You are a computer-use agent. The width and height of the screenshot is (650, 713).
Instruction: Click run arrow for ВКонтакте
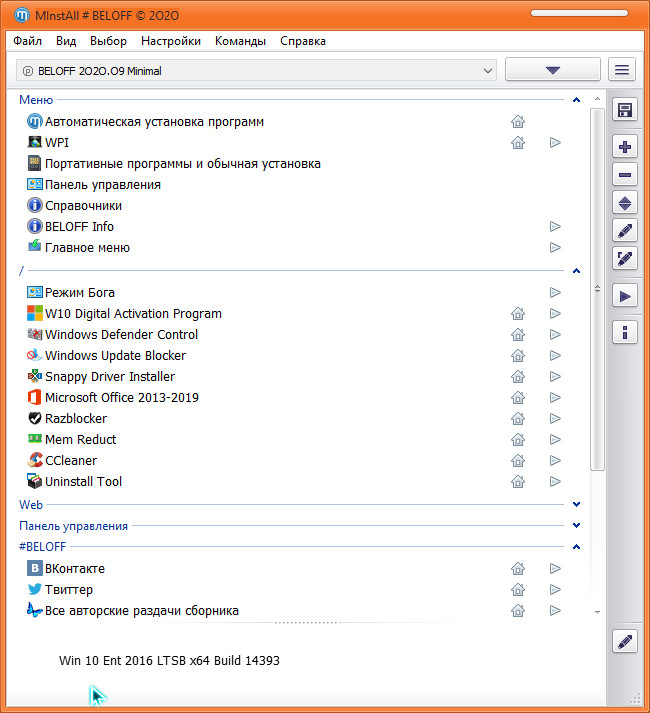(x=555, y=568)
